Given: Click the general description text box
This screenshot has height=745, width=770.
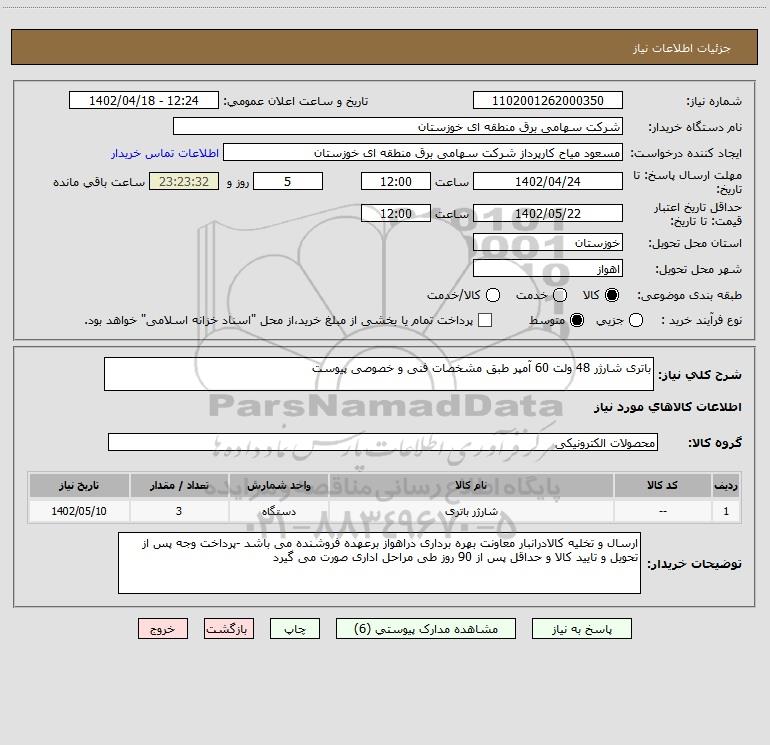Looking at the screenshot, I should tap(379, 374).
